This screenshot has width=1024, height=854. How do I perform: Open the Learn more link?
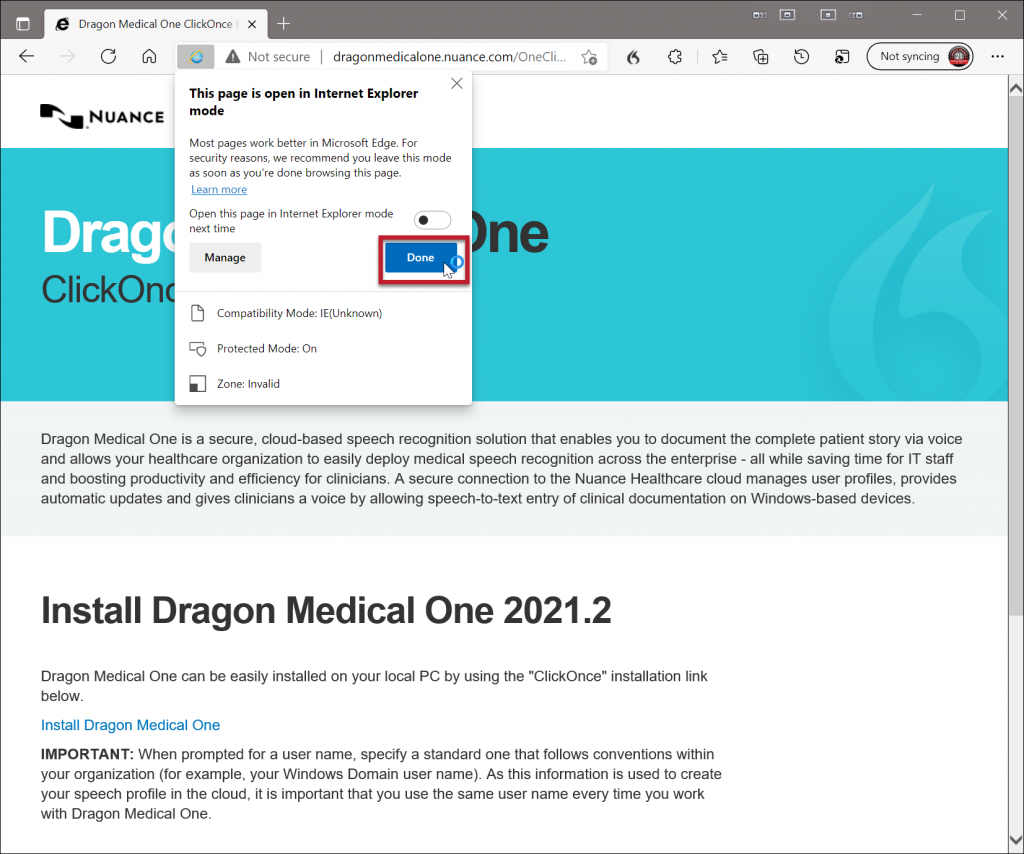219,189
